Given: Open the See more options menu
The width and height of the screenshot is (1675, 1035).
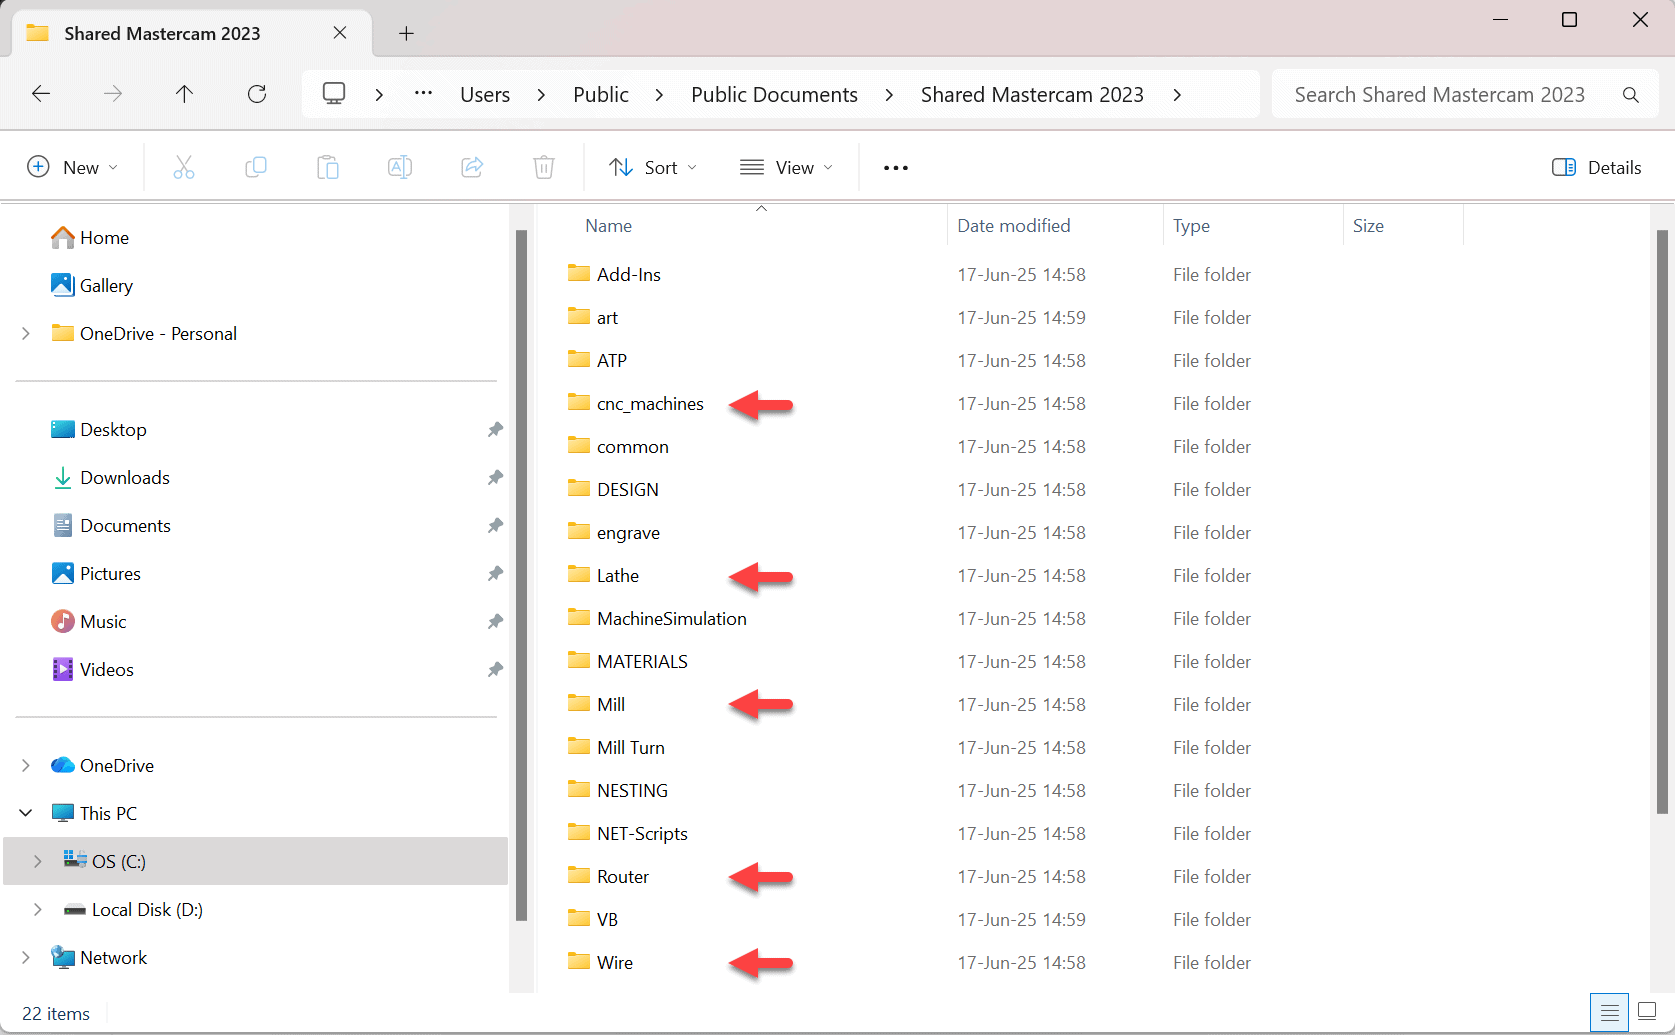Looking at the screenshot, I should click(x=895, y=167).
